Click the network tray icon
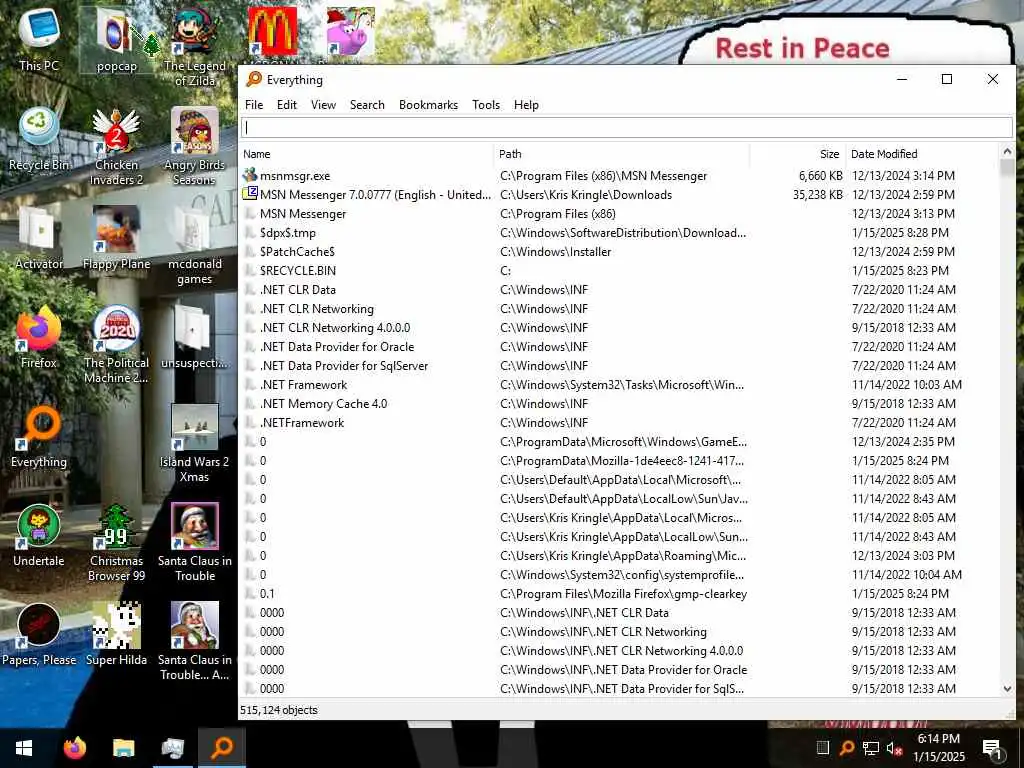 point(871,748)
